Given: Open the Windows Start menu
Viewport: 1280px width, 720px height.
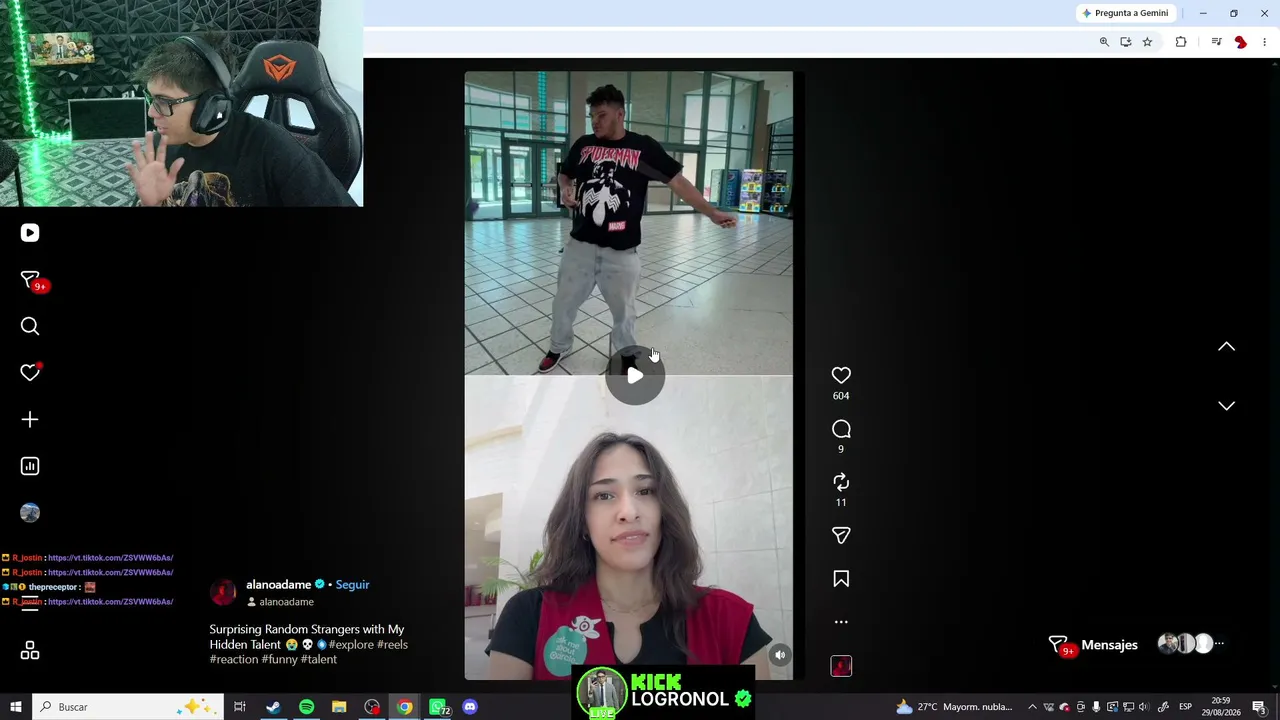Looking at the screenshot, I should point(16,707).
